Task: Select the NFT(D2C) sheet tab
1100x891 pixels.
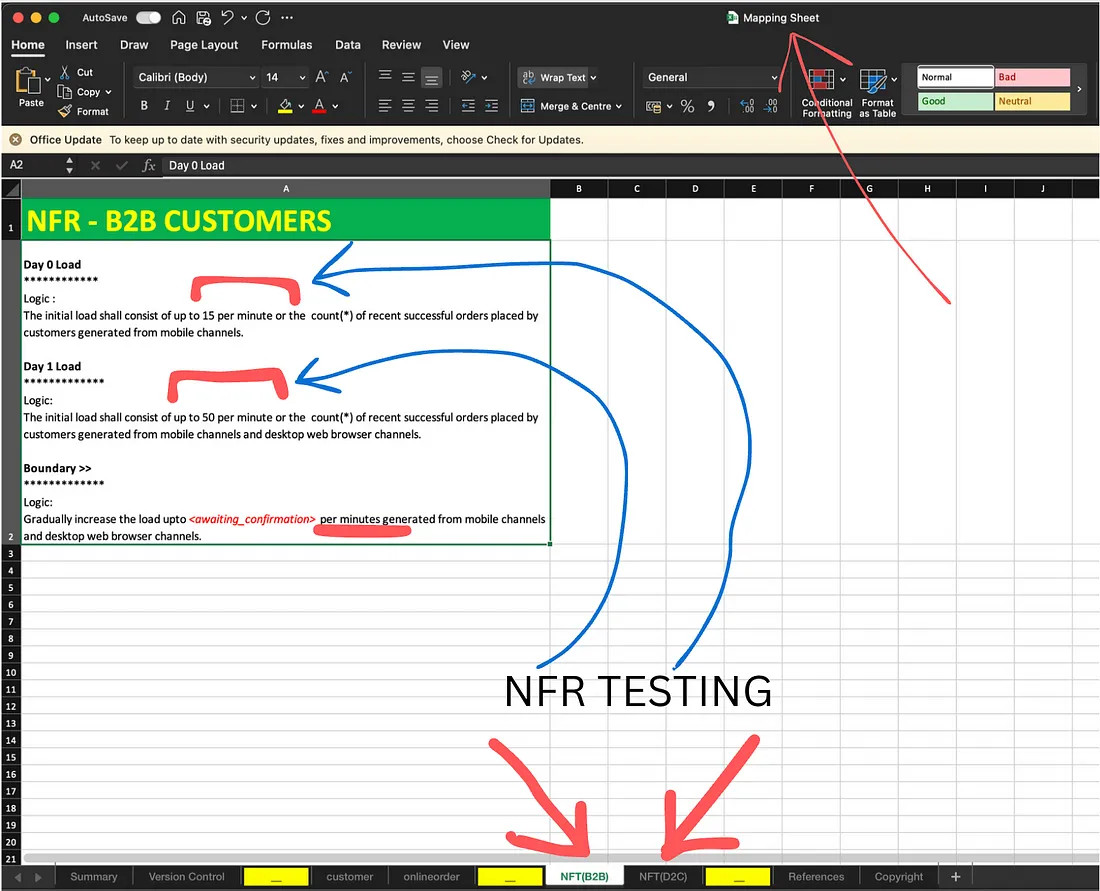Action: tap(663, 876)
